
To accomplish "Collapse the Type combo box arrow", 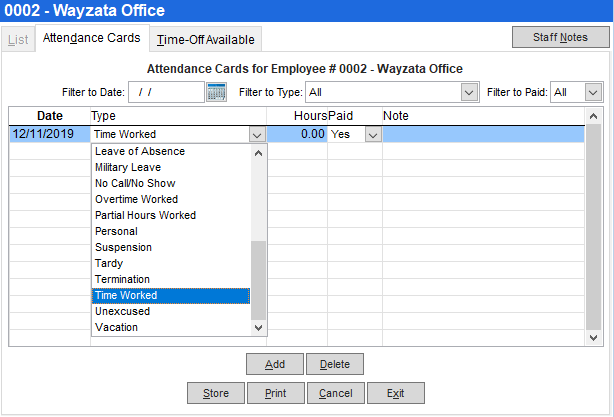I will [258, 134].
